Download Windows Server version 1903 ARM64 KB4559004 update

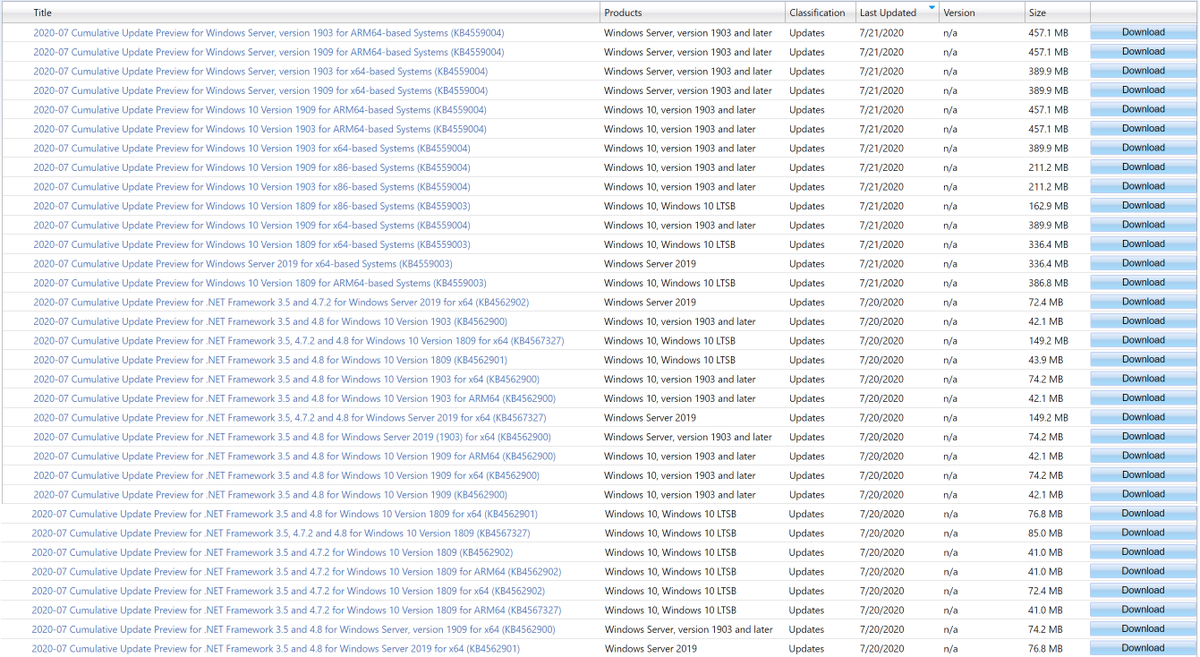tap(1143, 32)
